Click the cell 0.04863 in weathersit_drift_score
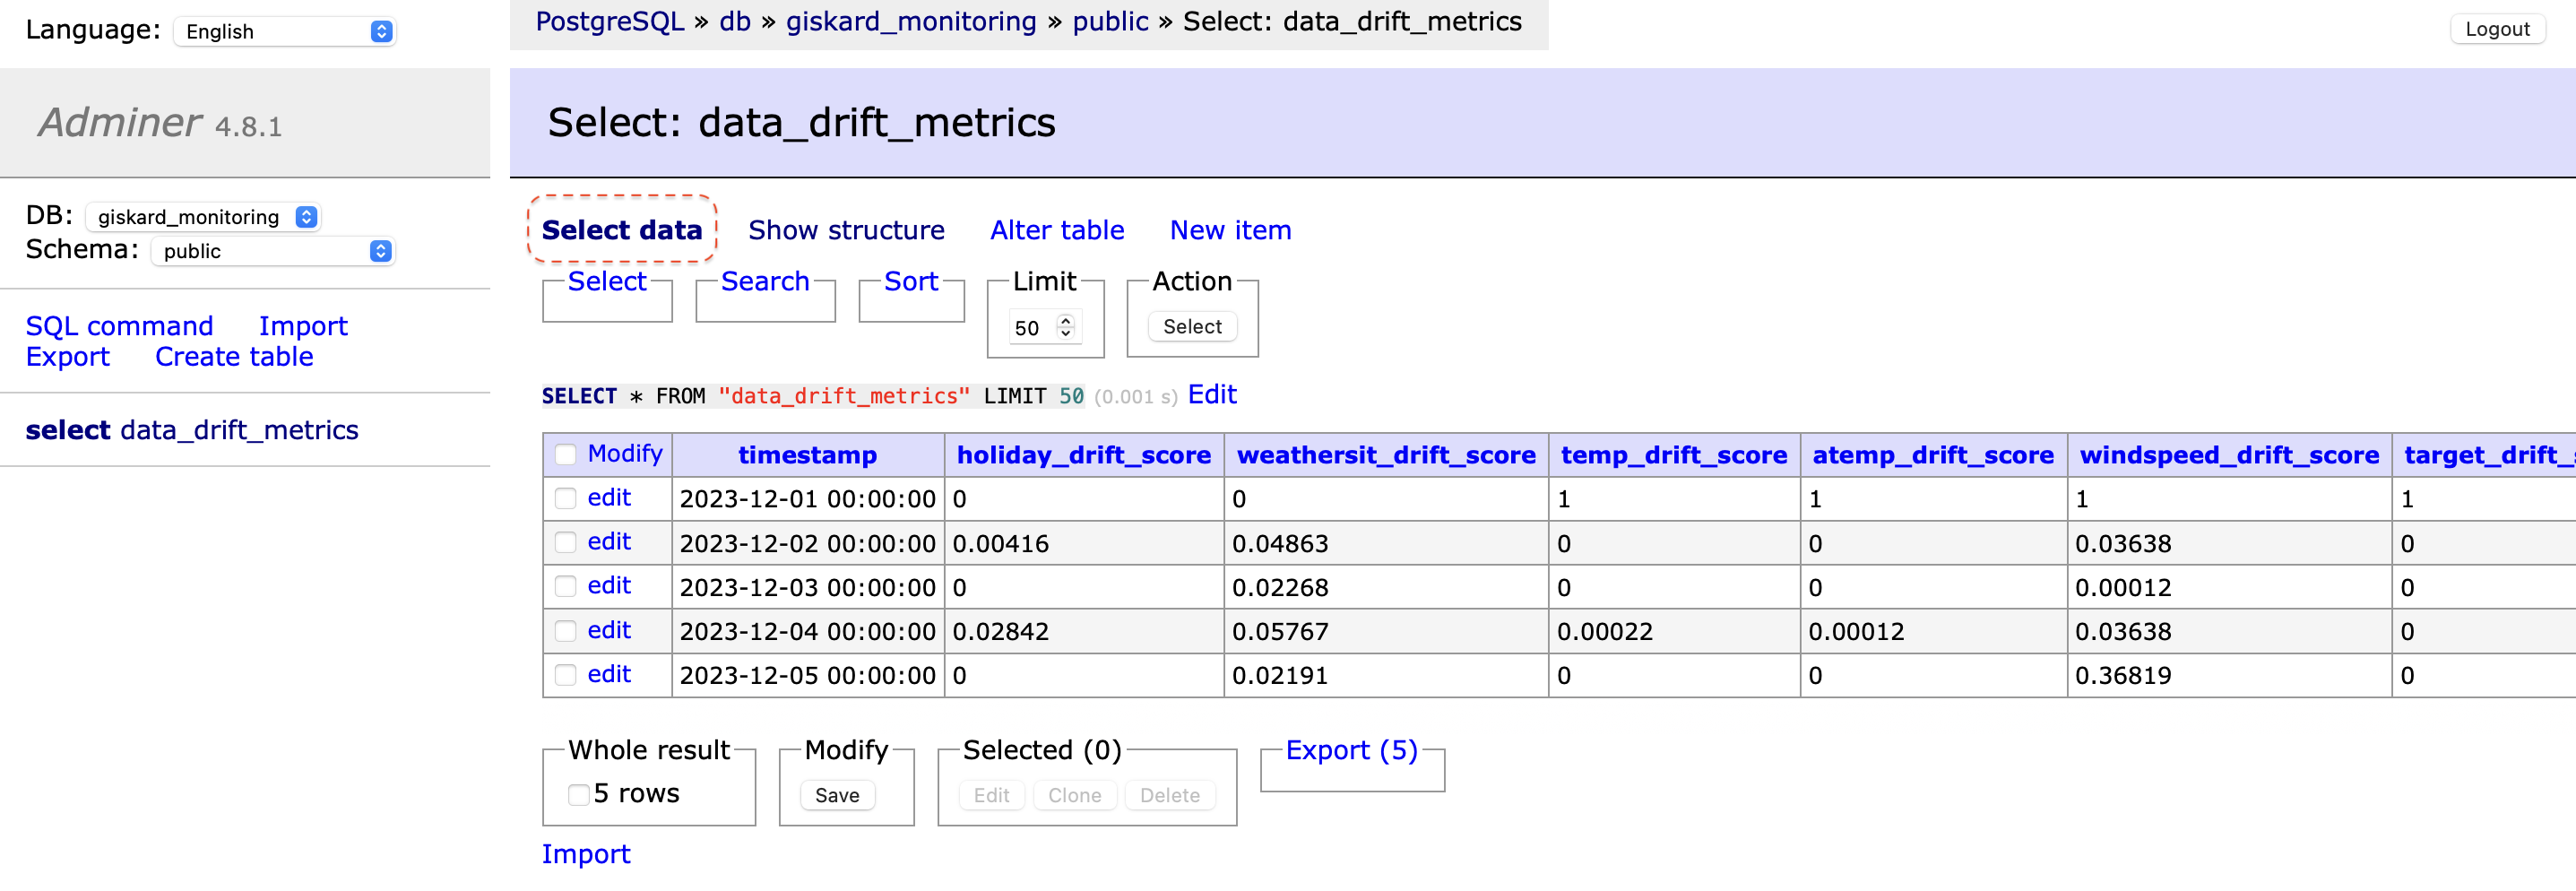 1386,543
